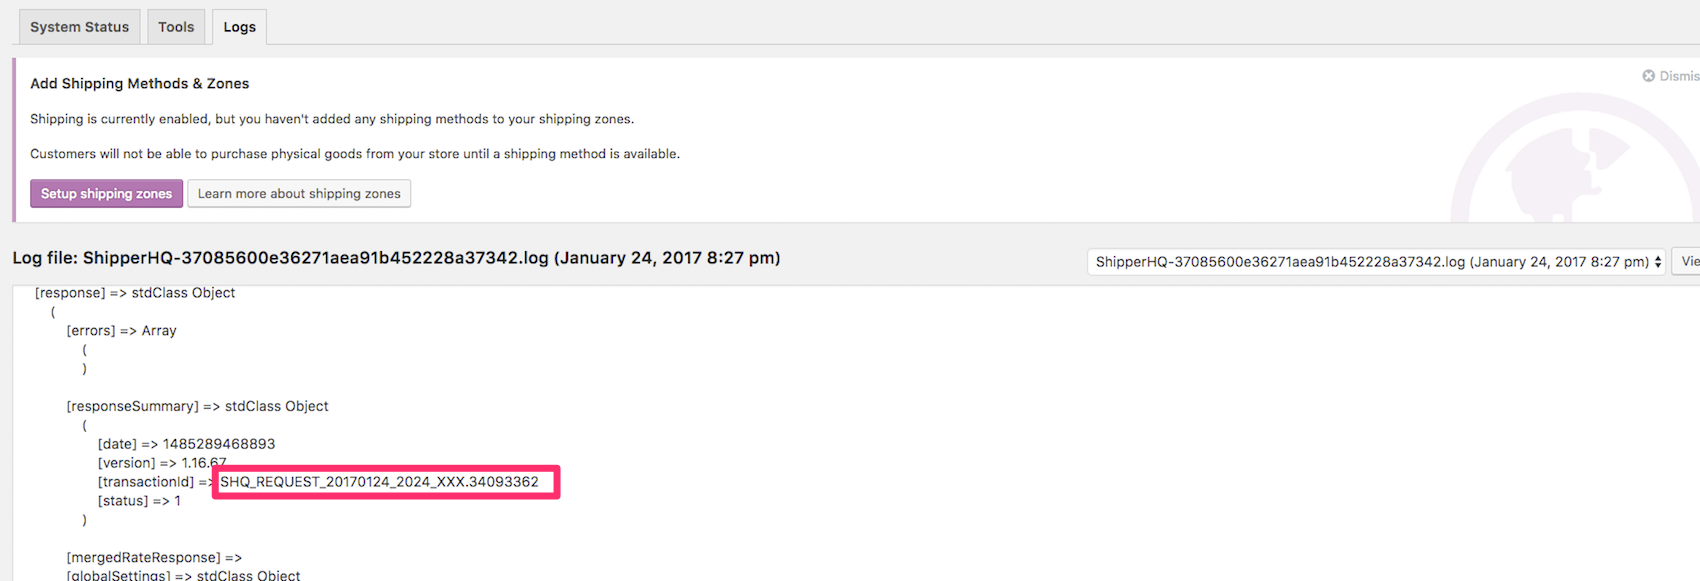Click the [response] => stdClass Object line
The height and width of the screenshot is (581, 1700).
point(135,293)
